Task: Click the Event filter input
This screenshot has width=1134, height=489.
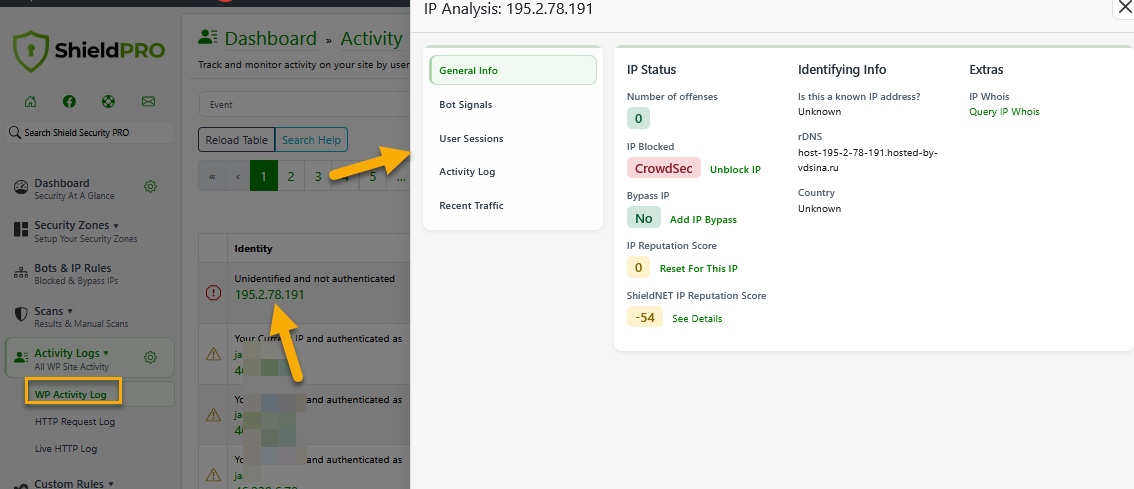Action: [x=304, y=104]
